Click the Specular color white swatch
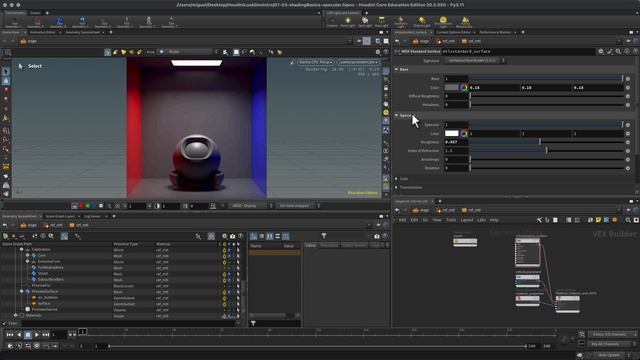Viewport: 640px width, 360px height. pos(451,133)
